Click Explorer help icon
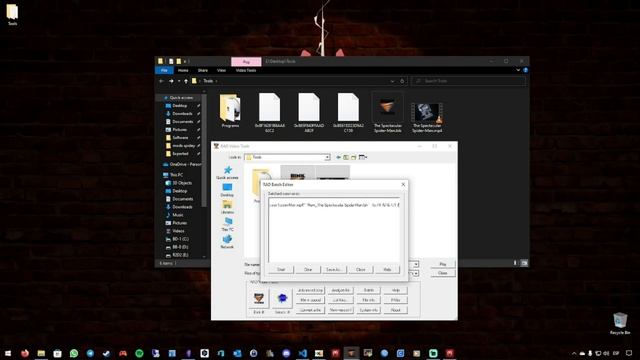The width and height of the screenshot is (640, 360). [525, 70]
